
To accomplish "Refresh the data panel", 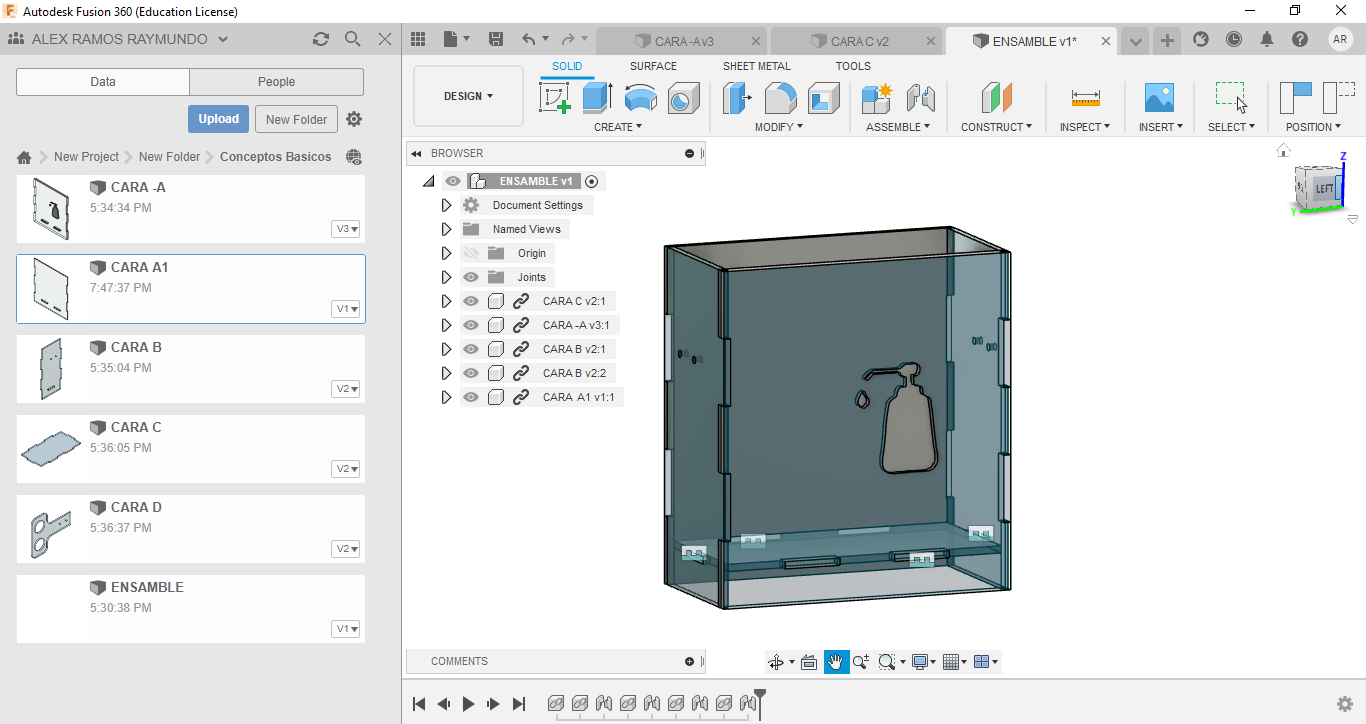I will [x=321, y=39].
